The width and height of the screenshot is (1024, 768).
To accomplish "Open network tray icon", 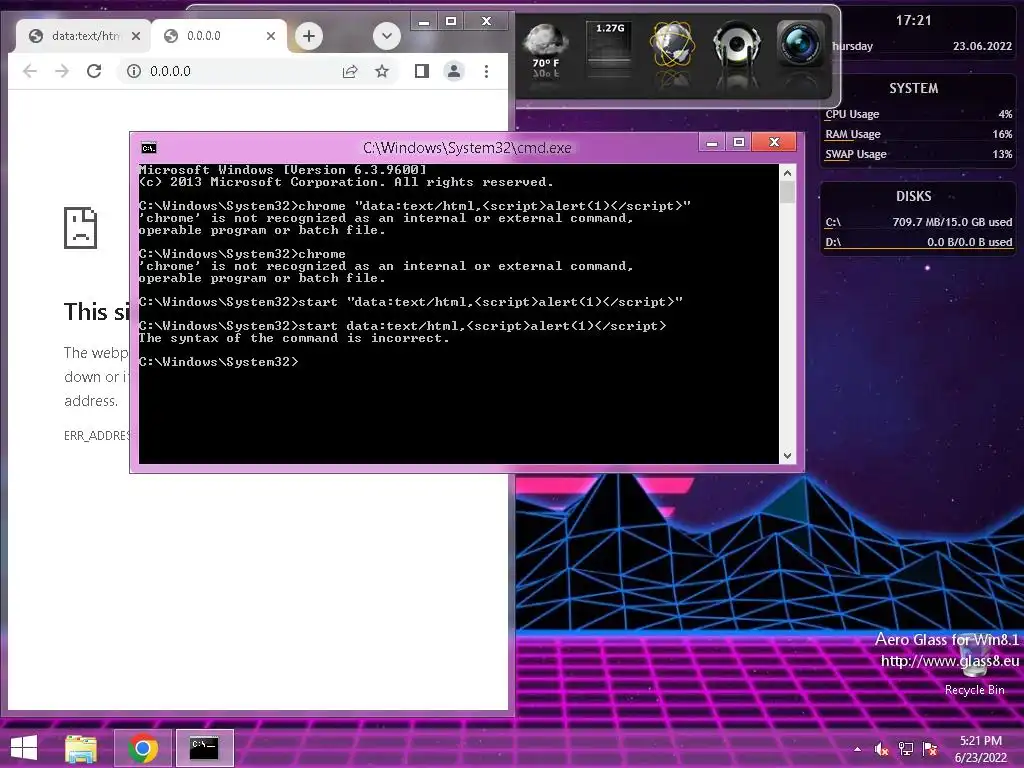I will click(906, 749).
